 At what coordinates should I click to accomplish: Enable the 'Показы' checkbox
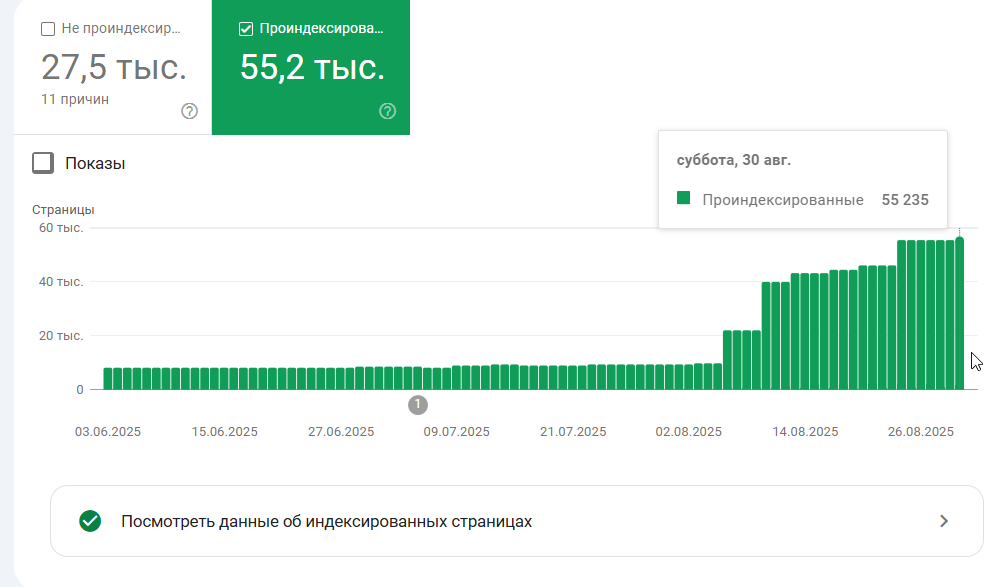coord(43,163)
